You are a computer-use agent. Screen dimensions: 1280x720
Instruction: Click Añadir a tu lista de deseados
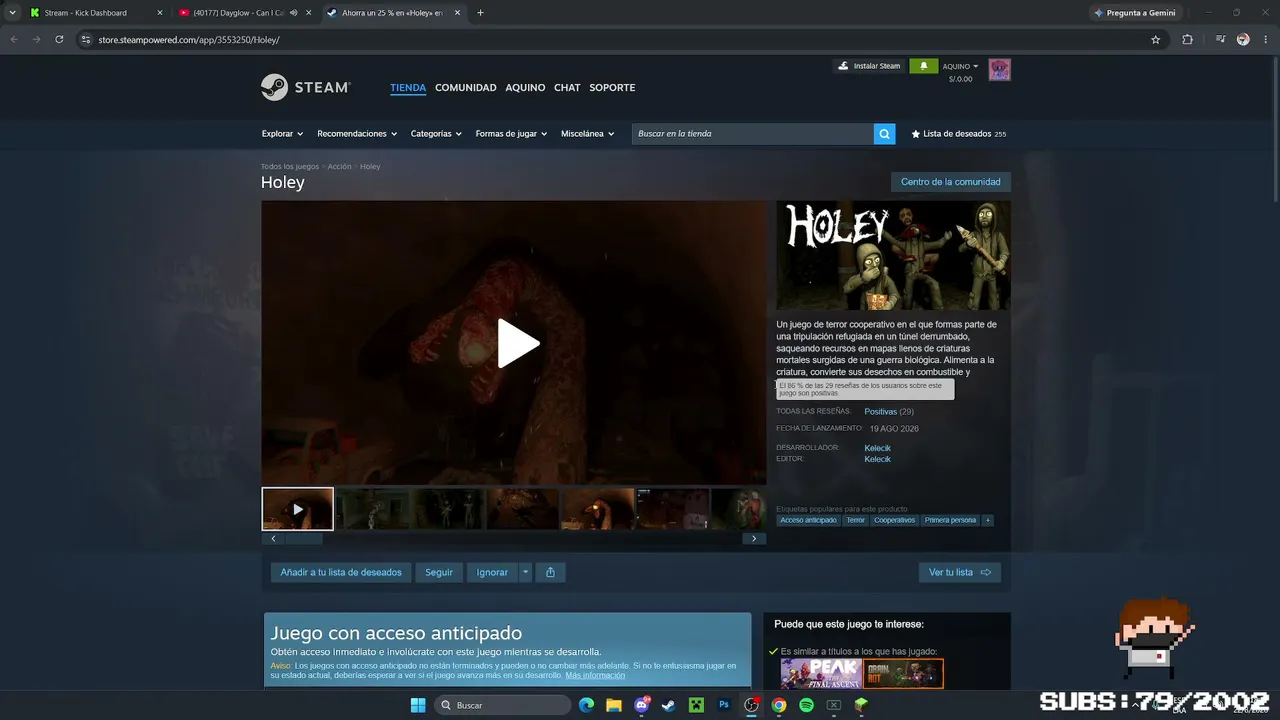pyautogui.click(x=341, y=572)
